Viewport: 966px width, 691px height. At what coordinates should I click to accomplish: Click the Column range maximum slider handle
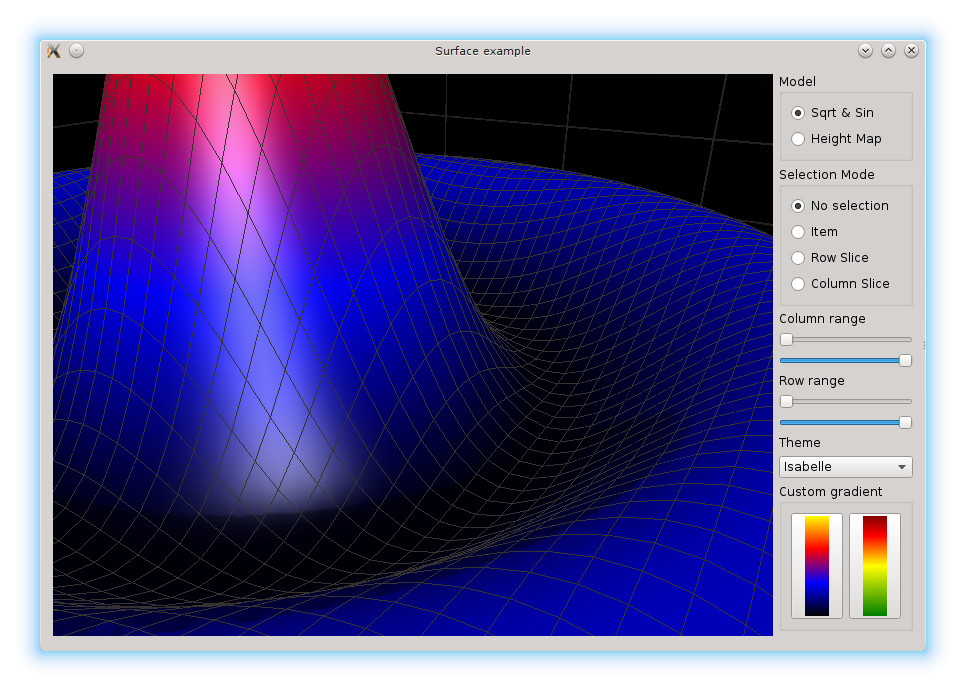pyautogui.click(x=905, y=360)
